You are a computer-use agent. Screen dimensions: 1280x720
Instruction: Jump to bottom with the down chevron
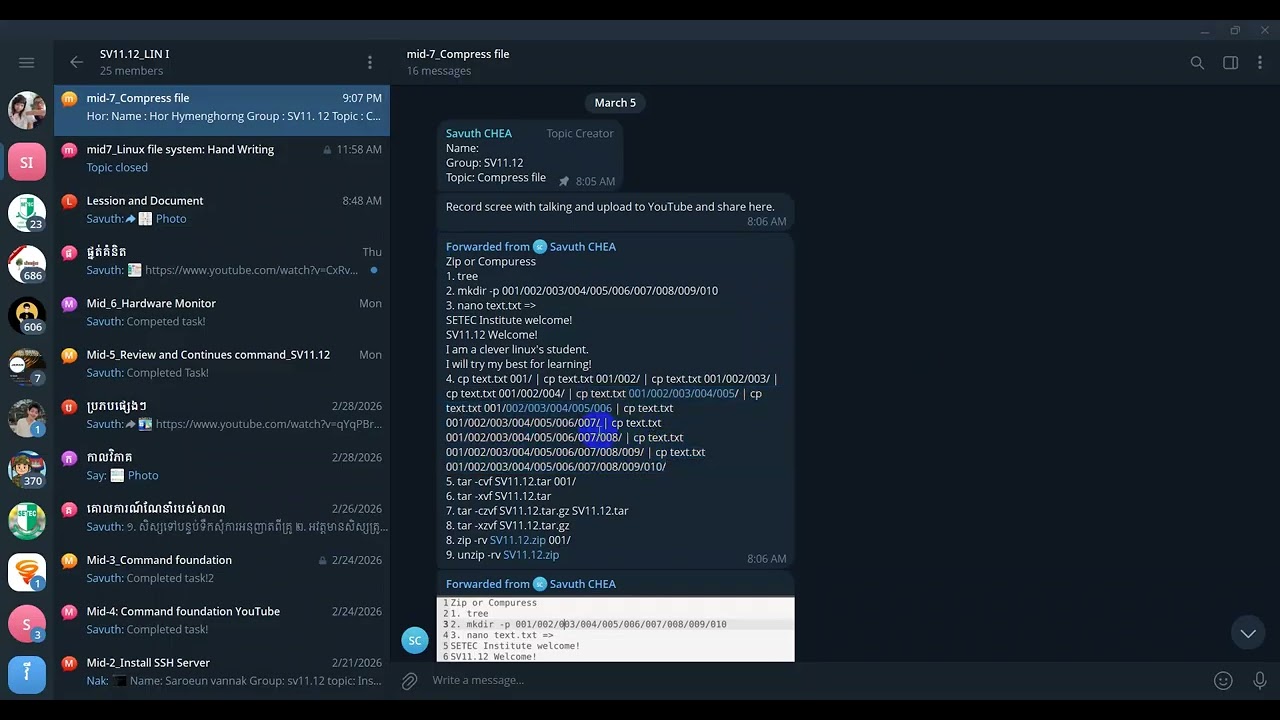point(1248,633)
